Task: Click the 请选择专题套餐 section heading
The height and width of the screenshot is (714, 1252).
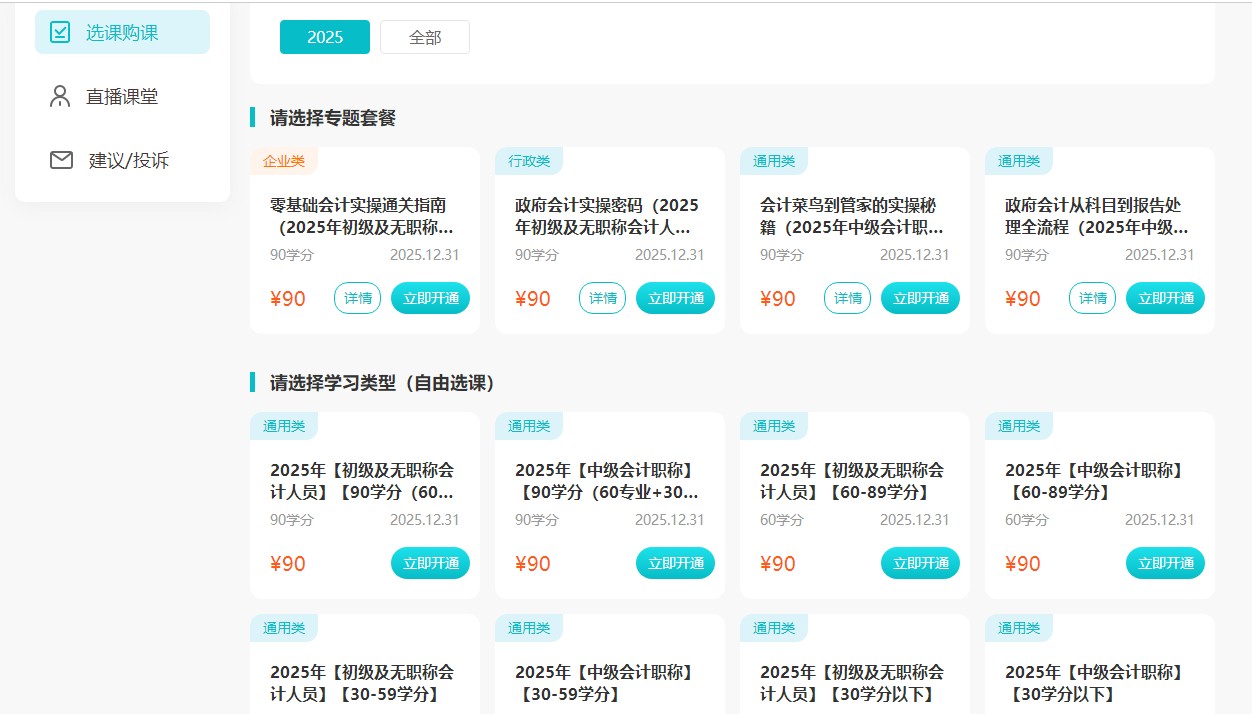Action: pos(333,118)
